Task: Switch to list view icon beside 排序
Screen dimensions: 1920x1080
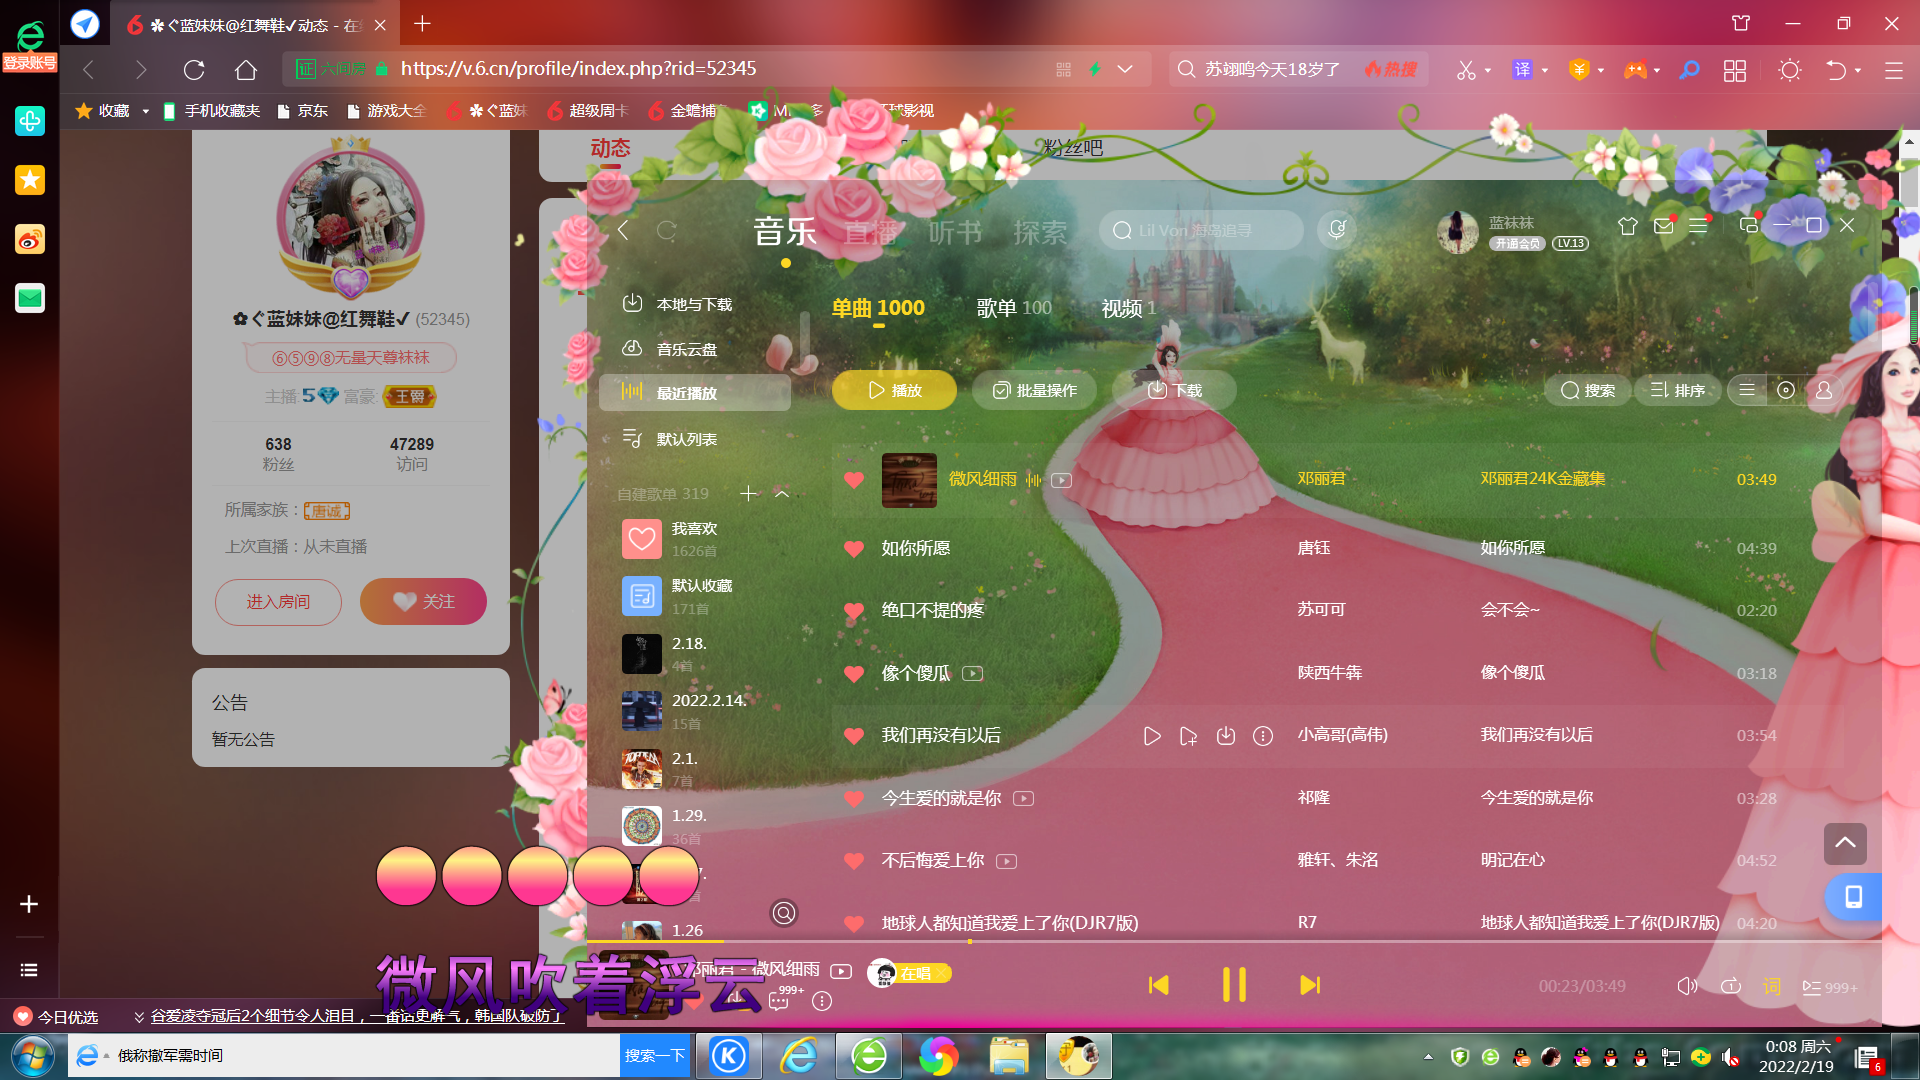Action: [1747, 390]
